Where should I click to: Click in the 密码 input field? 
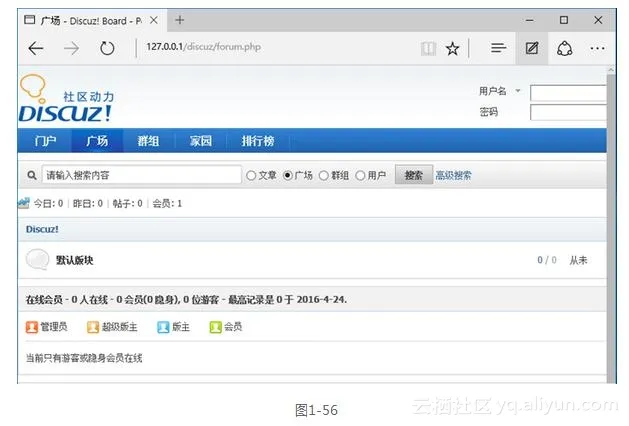568,112
